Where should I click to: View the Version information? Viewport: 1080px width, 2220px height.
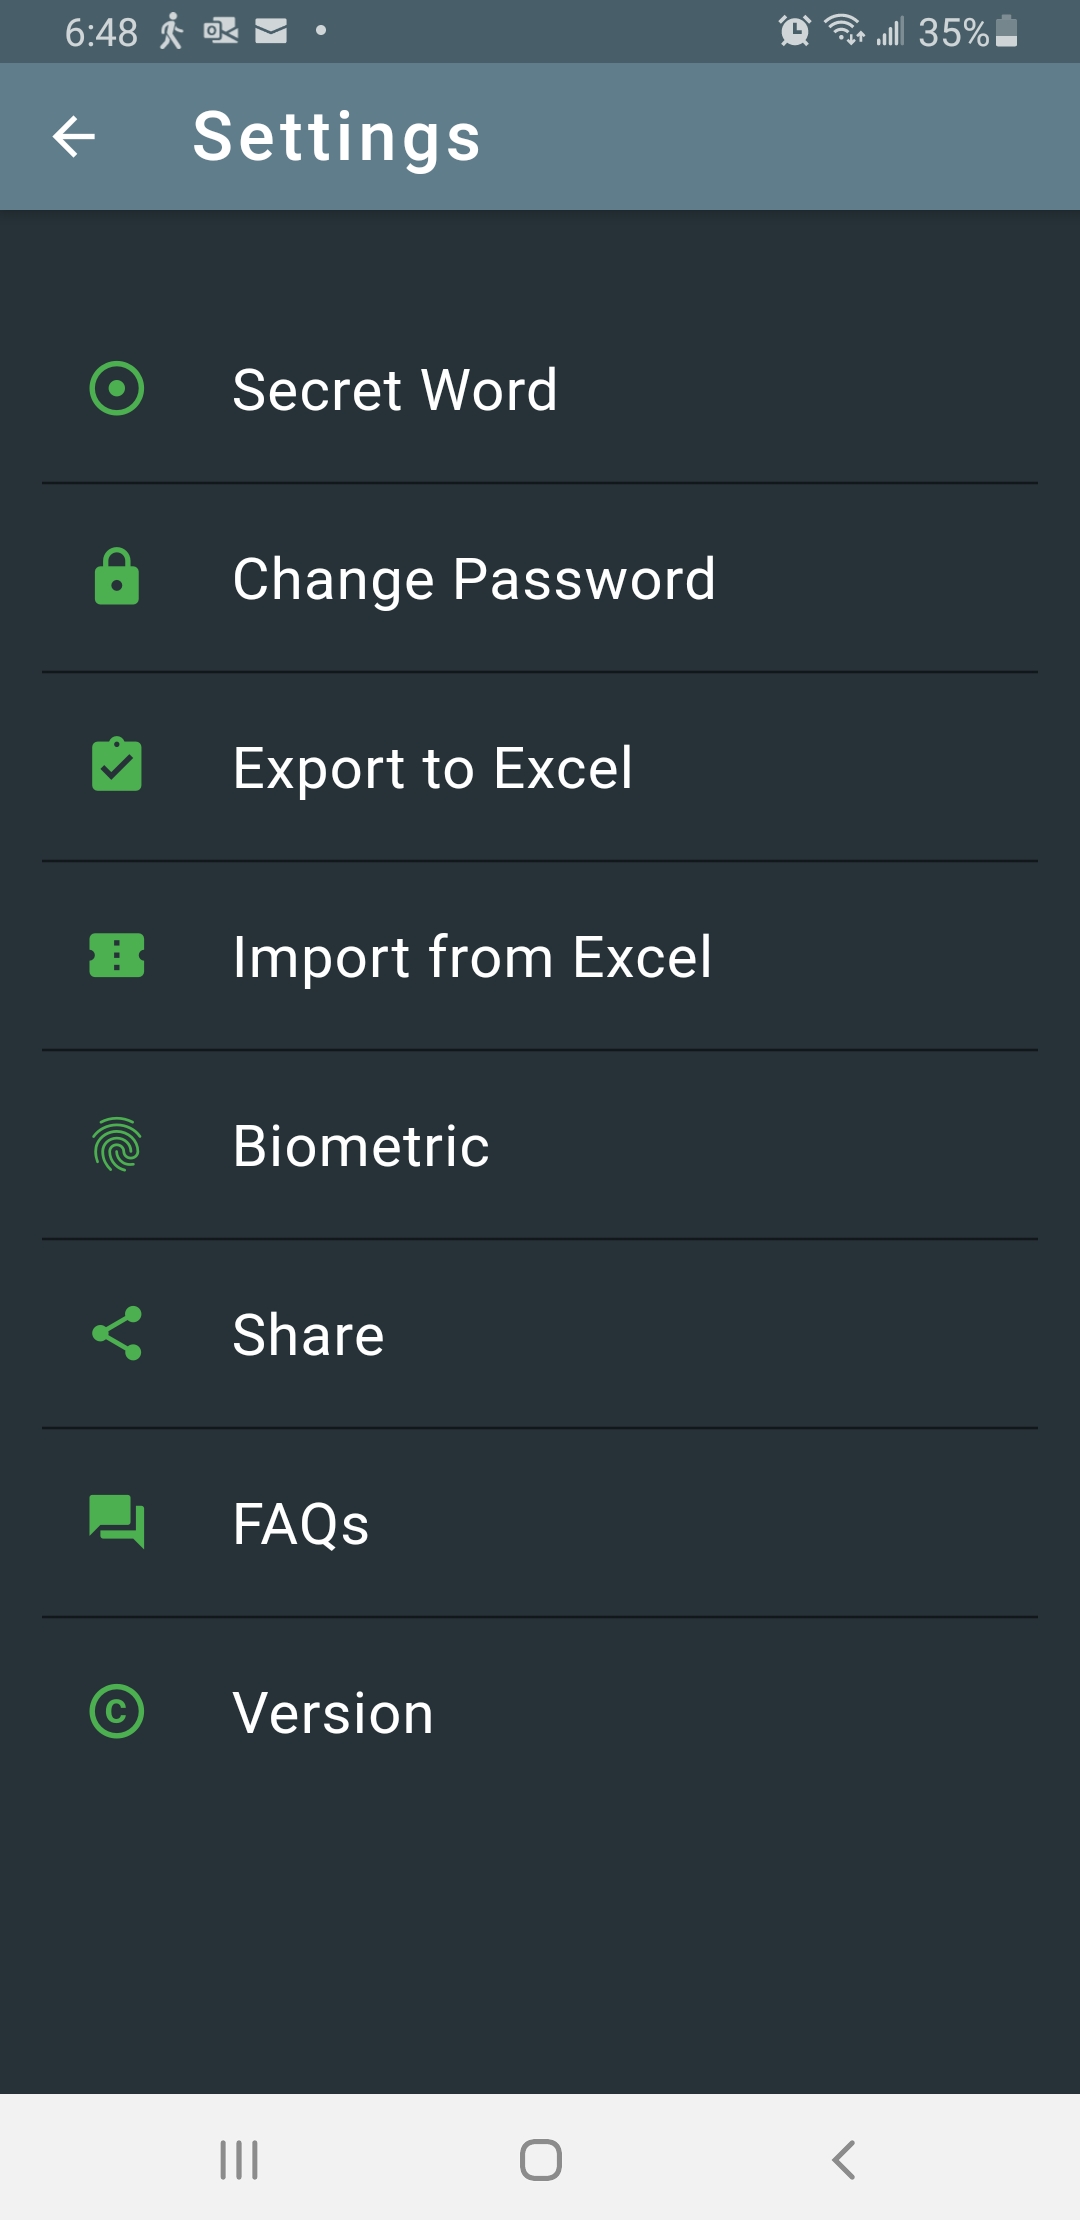click(333, 1712)
